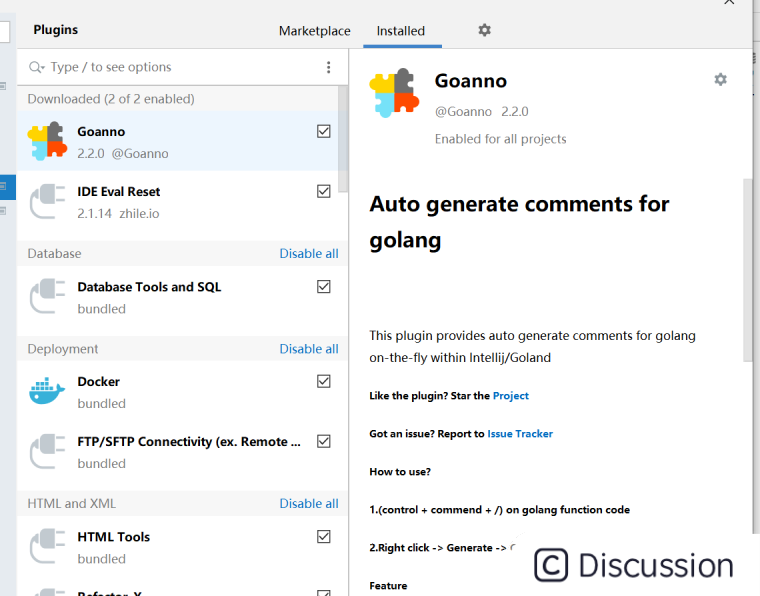Uncheck the IDE Eval Reset plugin
This screenshot has height=596, width=760.
[x=323, y=191]
